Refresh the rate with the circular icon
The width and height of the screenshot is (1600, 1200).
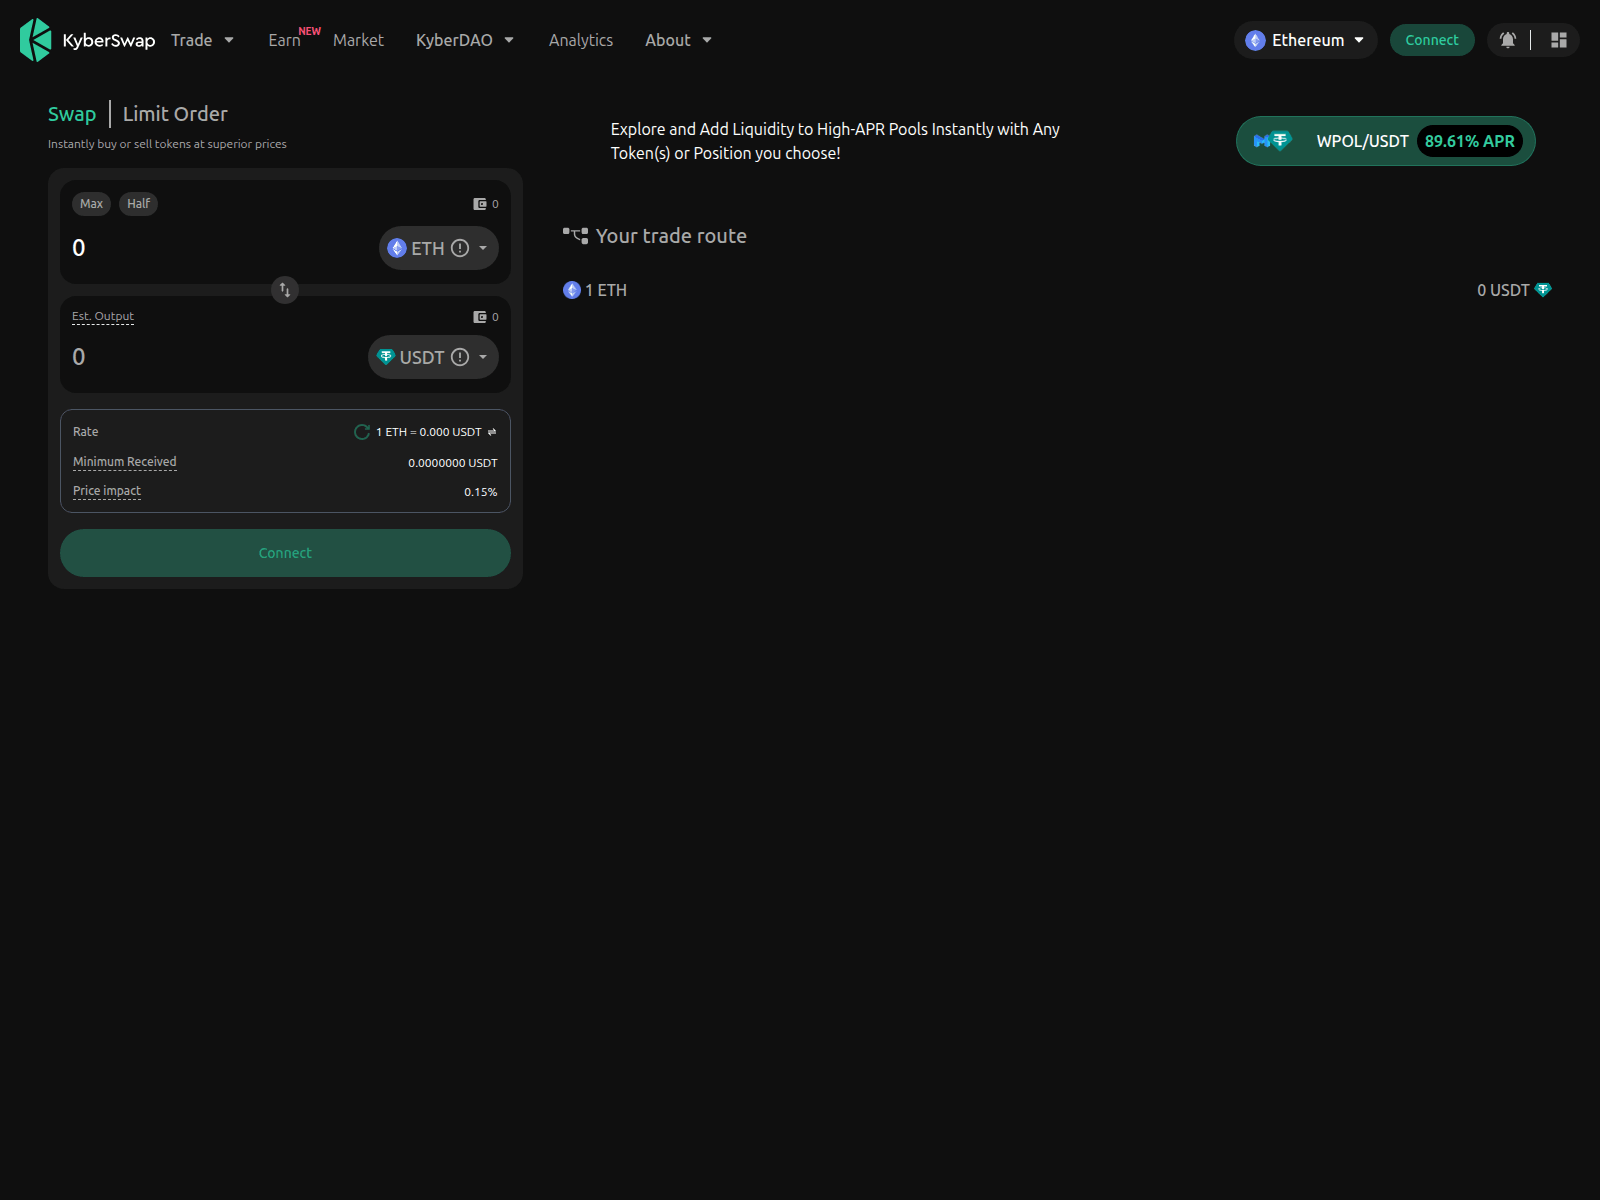362,432
